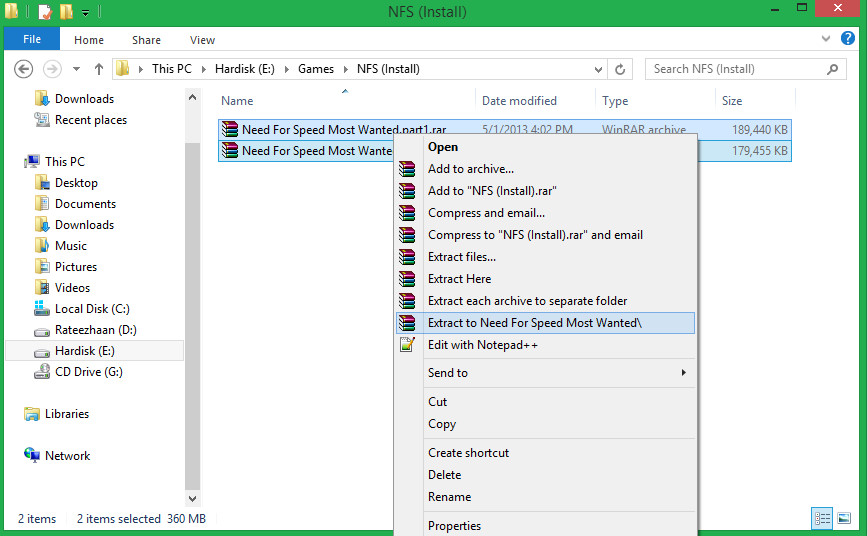The width and height of the screenshot is (868, 536).
Task: Click the second rar file's archive icon
Action: coord(230,151)
